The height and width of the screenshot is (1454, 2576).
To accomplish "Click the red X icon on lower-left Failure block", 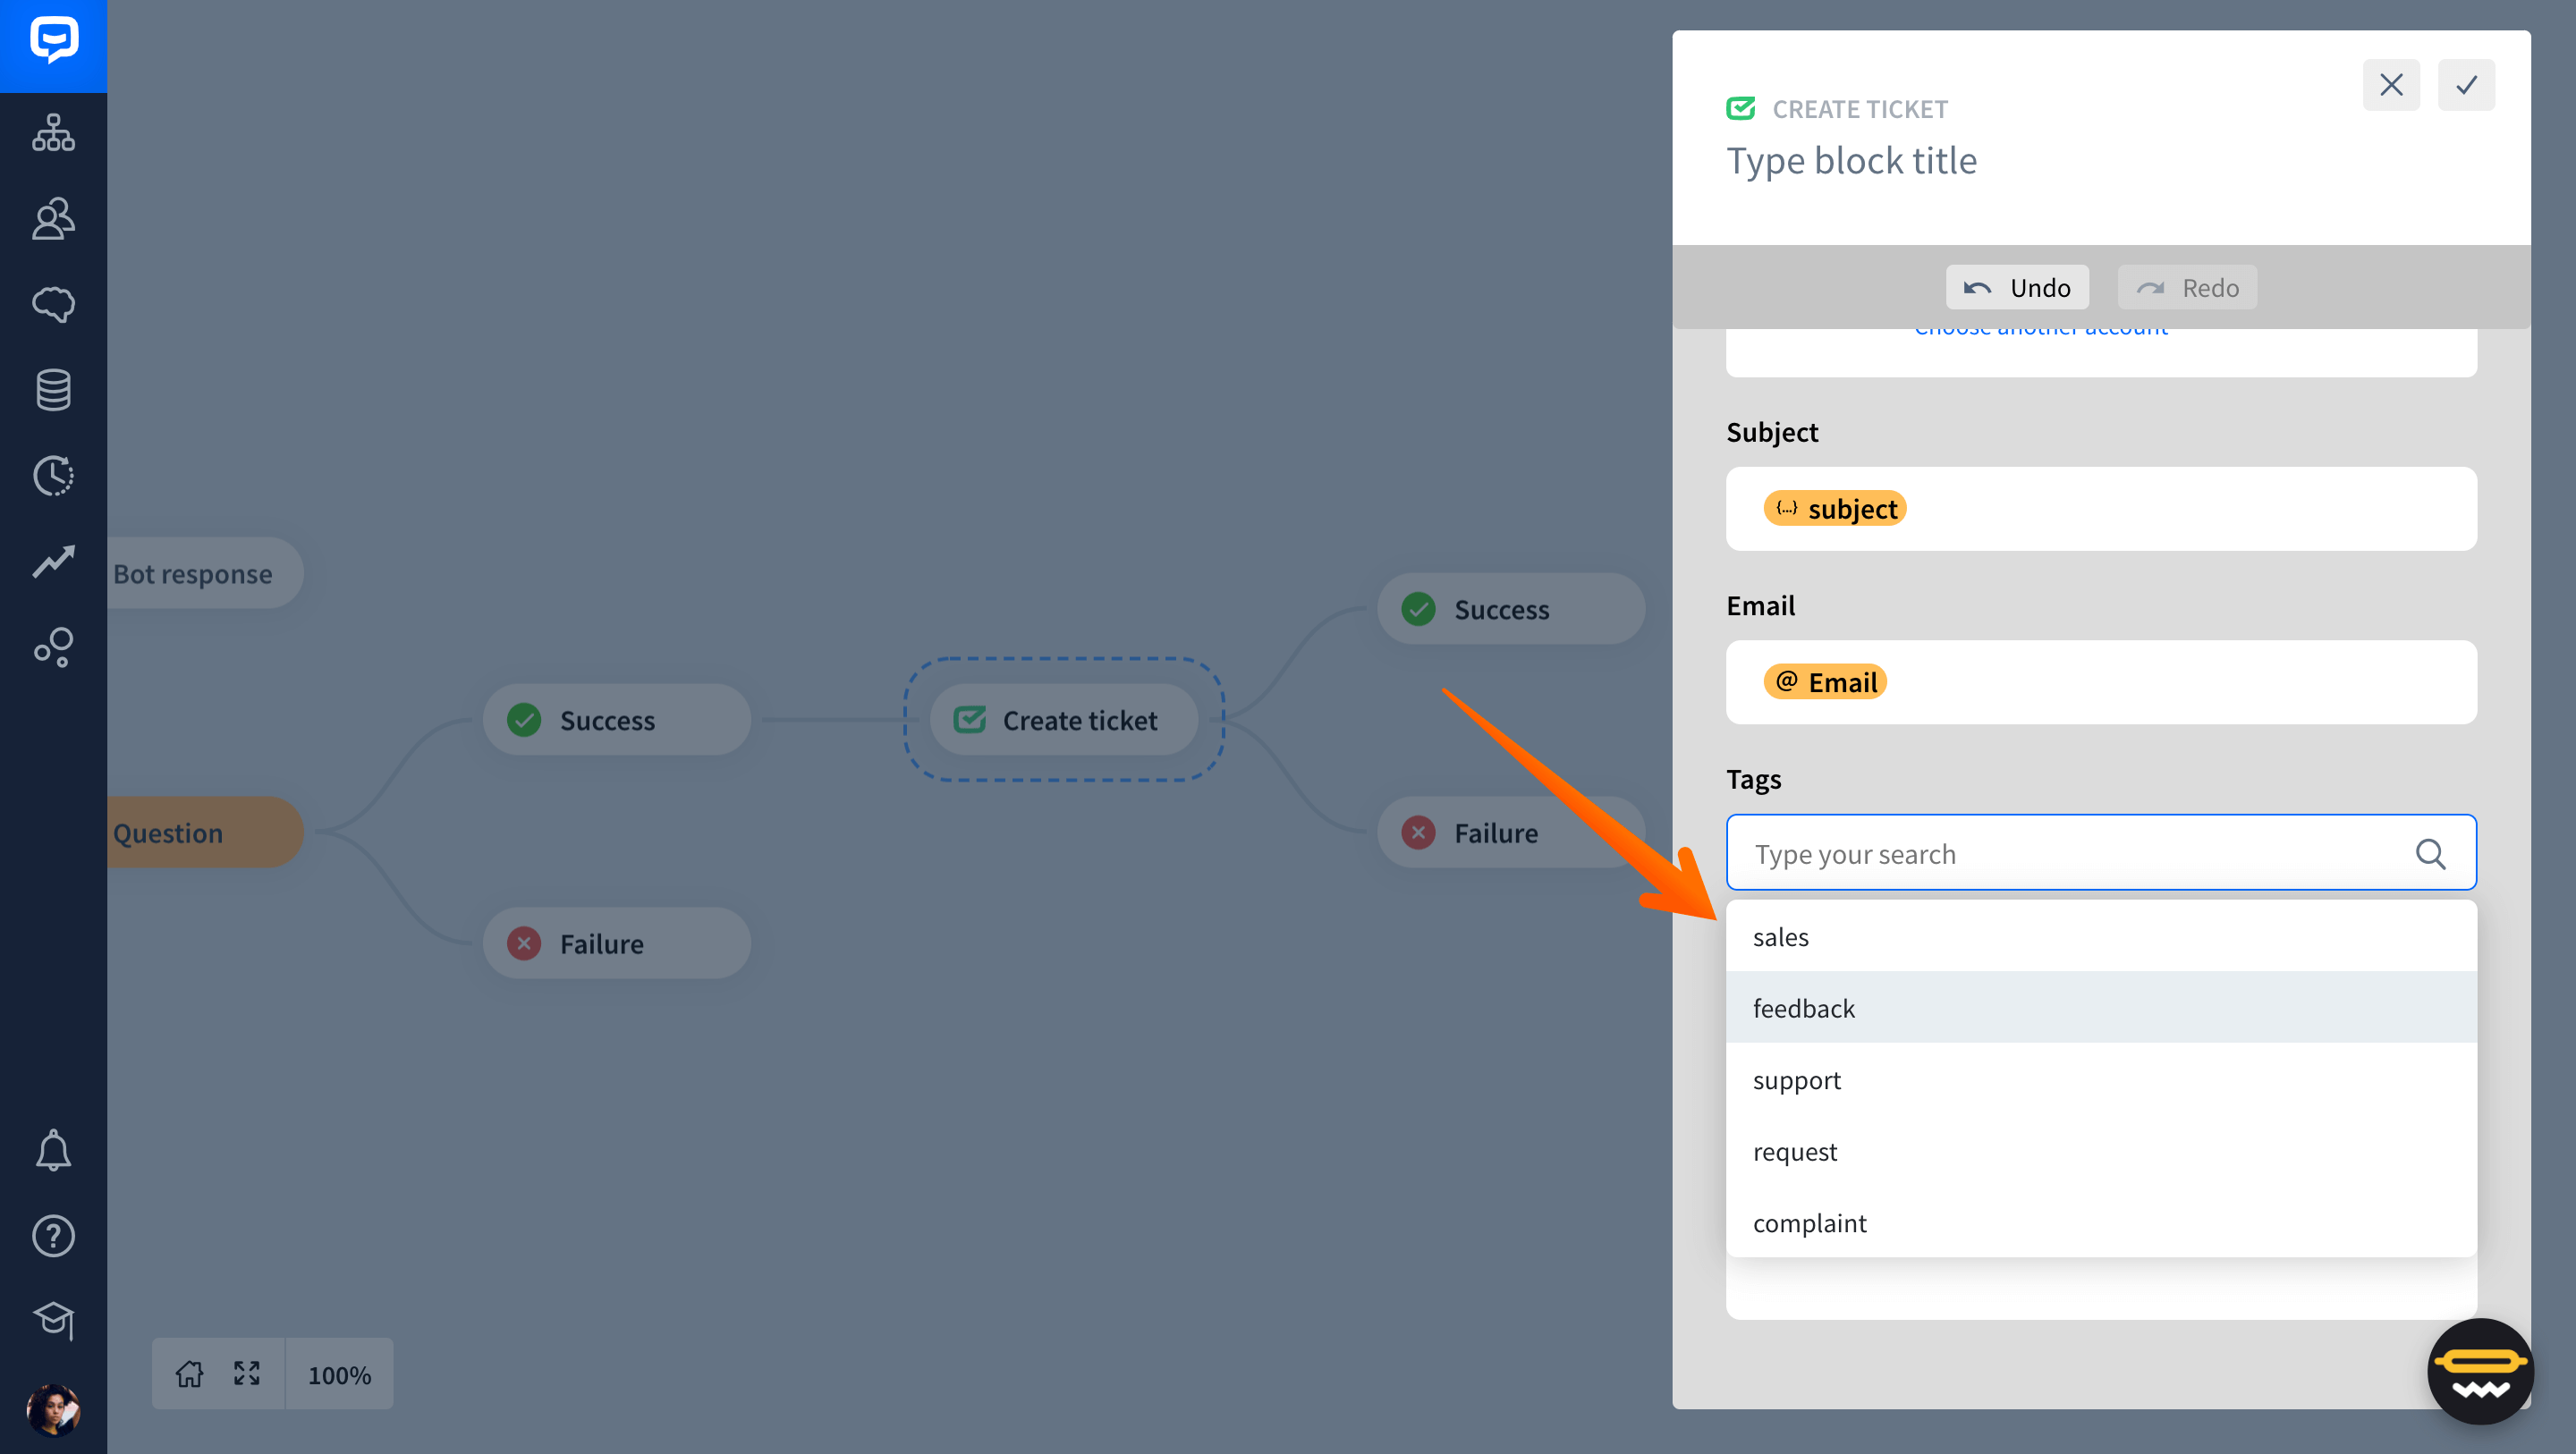I will pyautogui.click(x=524, y=943).
